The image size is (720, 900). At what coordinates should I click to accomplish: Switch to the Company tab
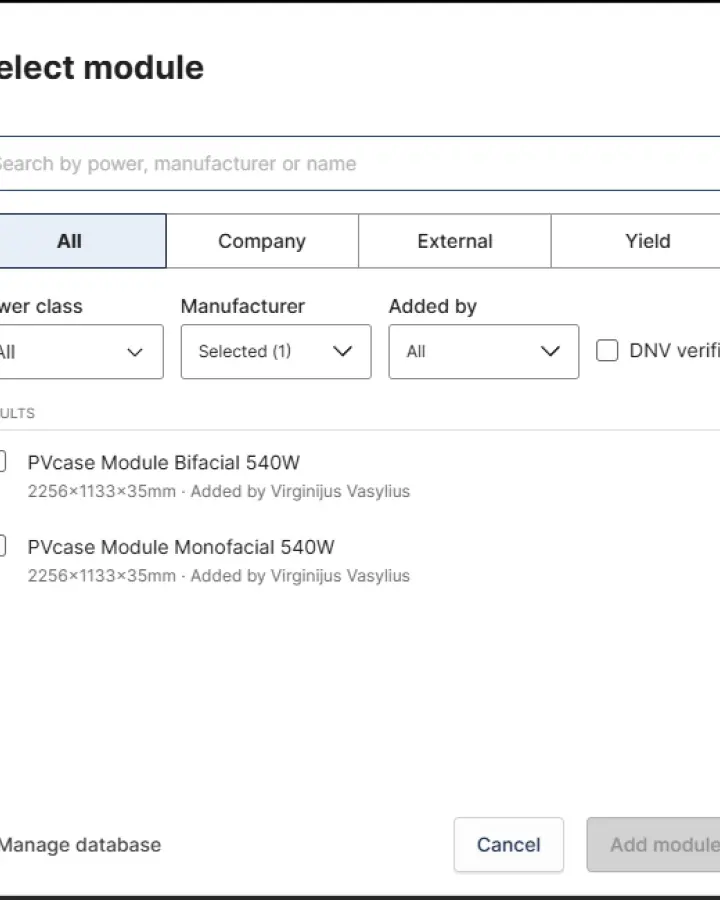262,241
